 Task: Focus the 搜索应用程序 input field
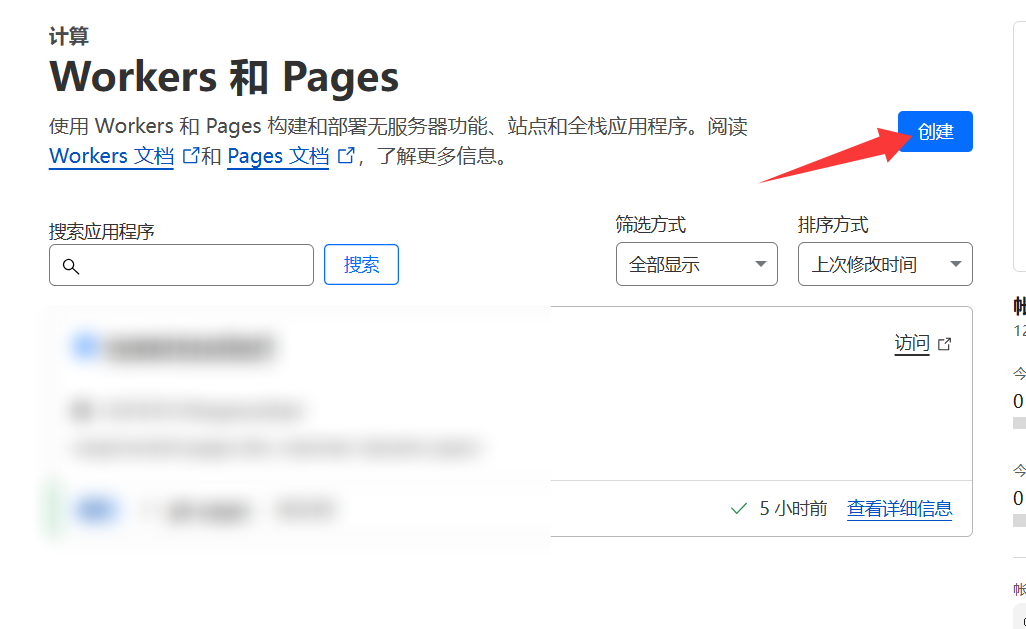pyautogui.click(x=181, y=265)
